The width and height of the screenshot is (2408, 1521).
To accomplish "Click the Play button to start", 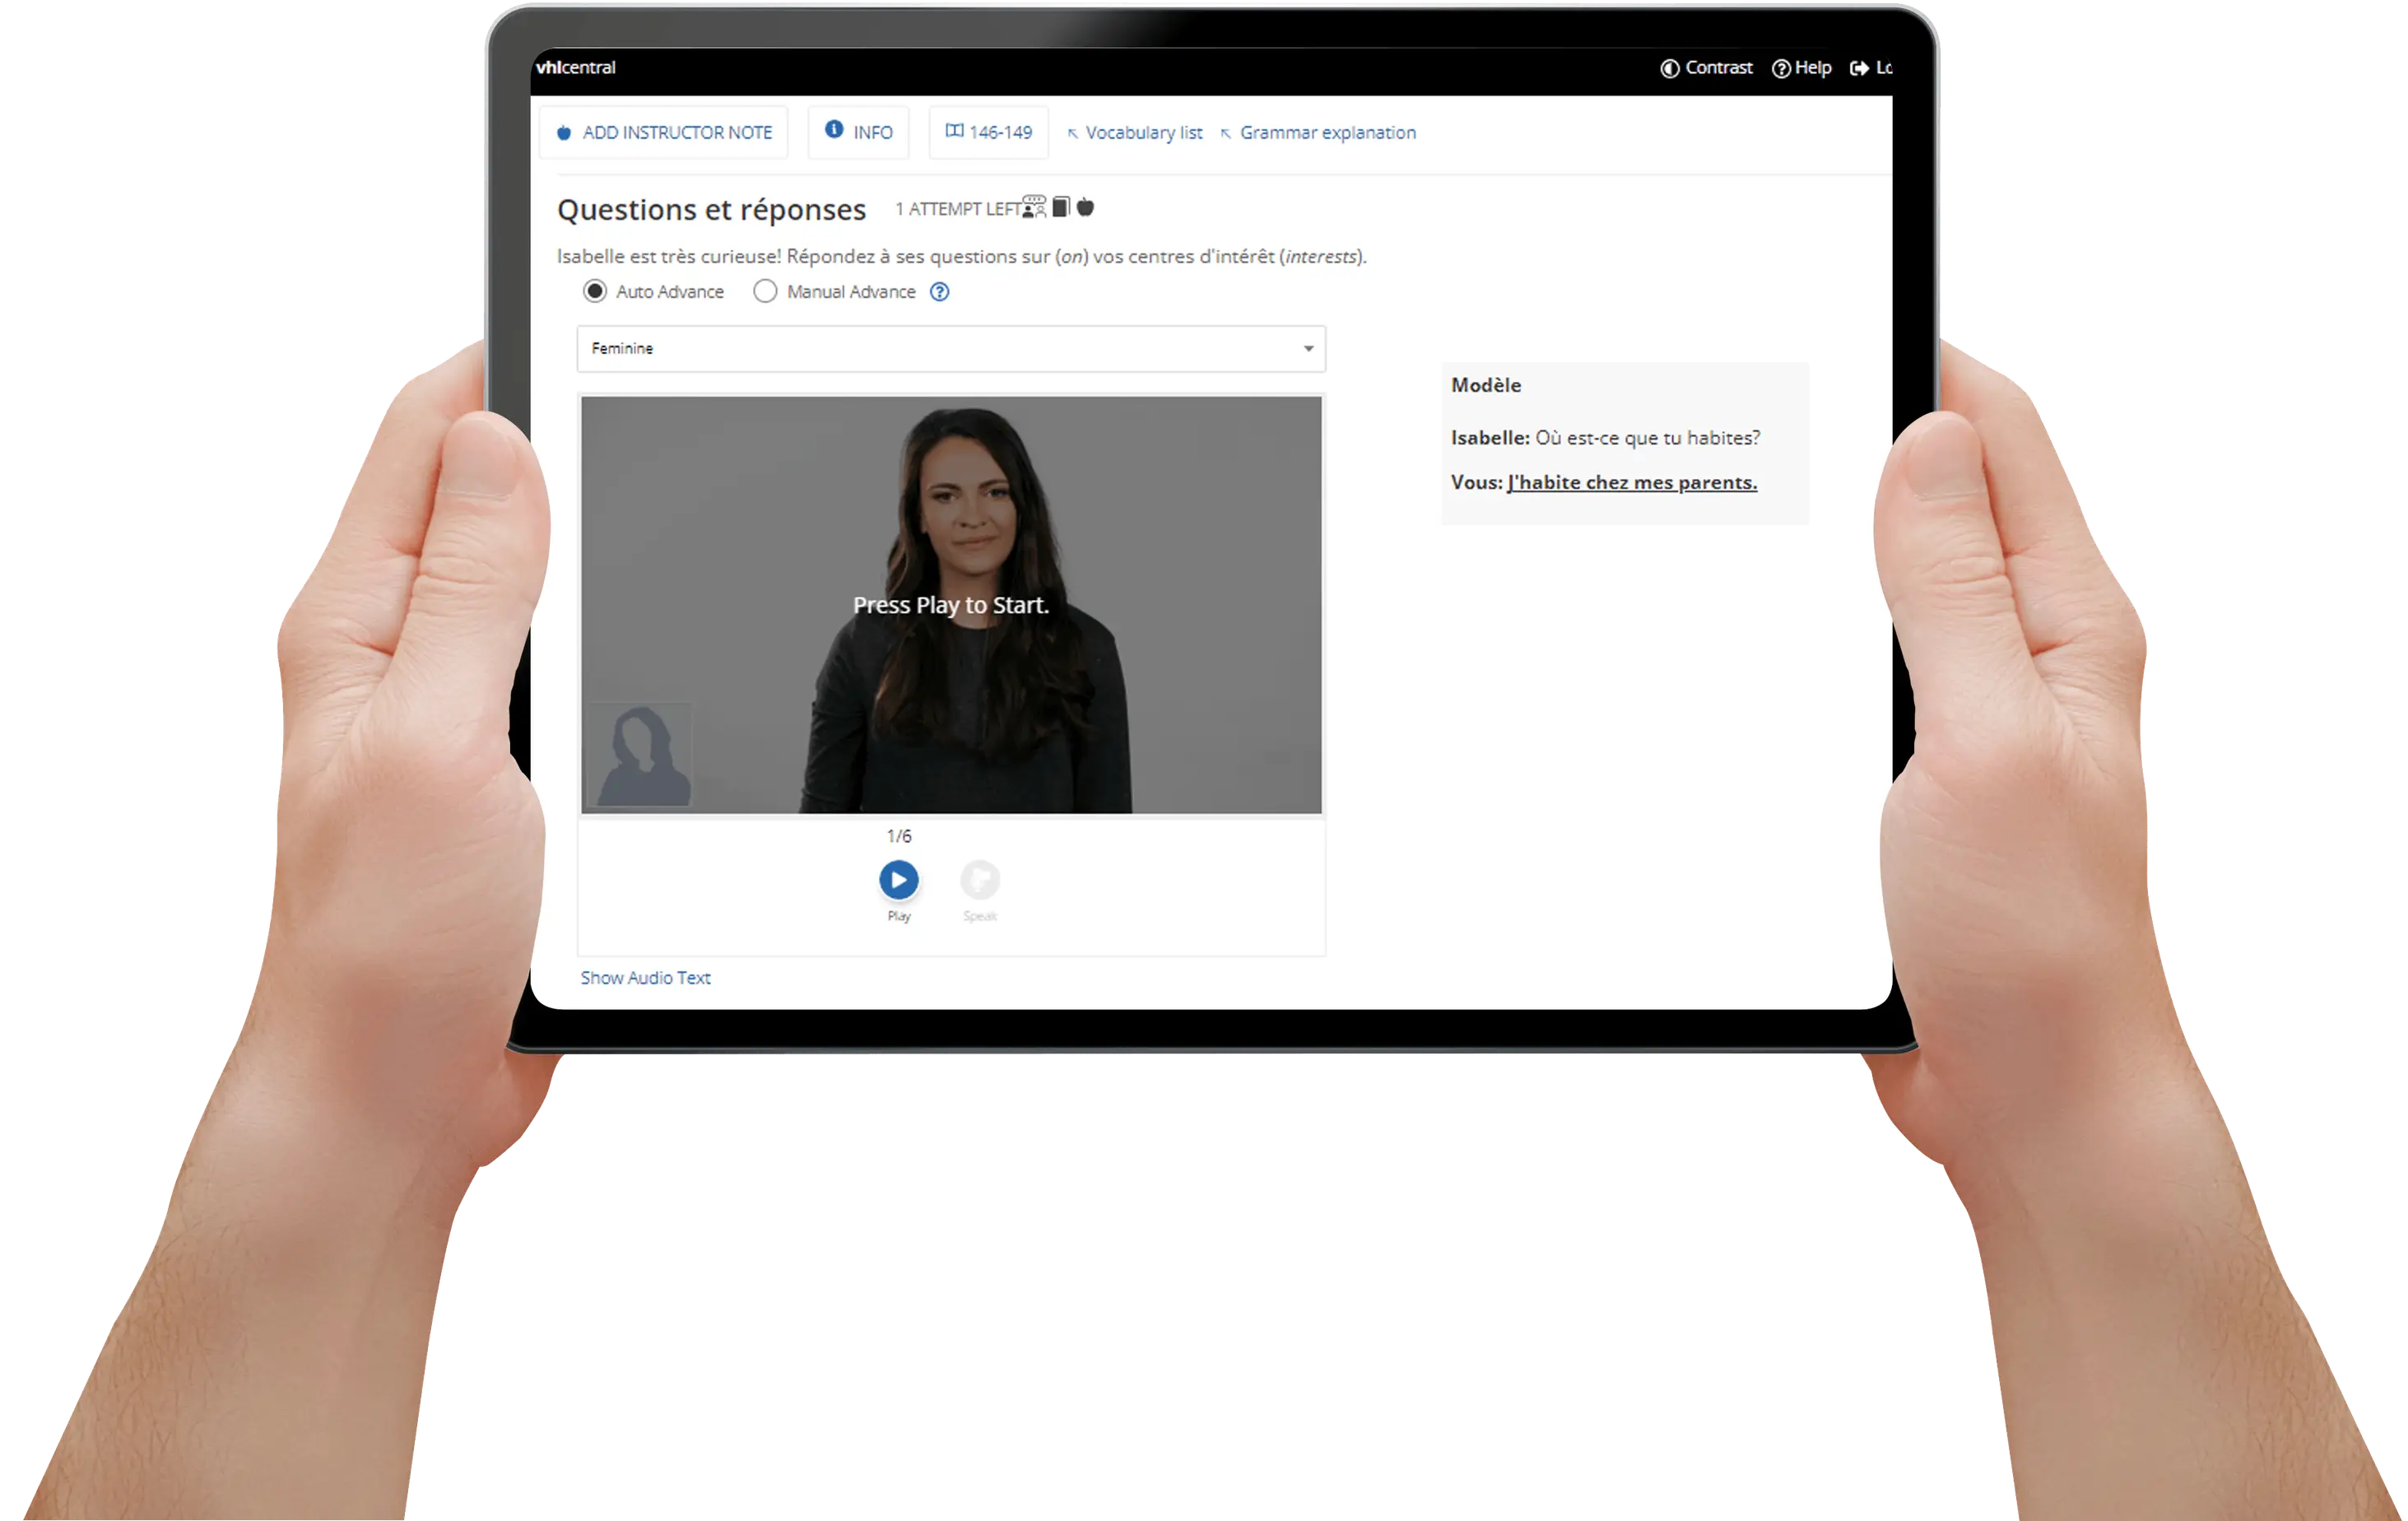I will tap(897, 878).
